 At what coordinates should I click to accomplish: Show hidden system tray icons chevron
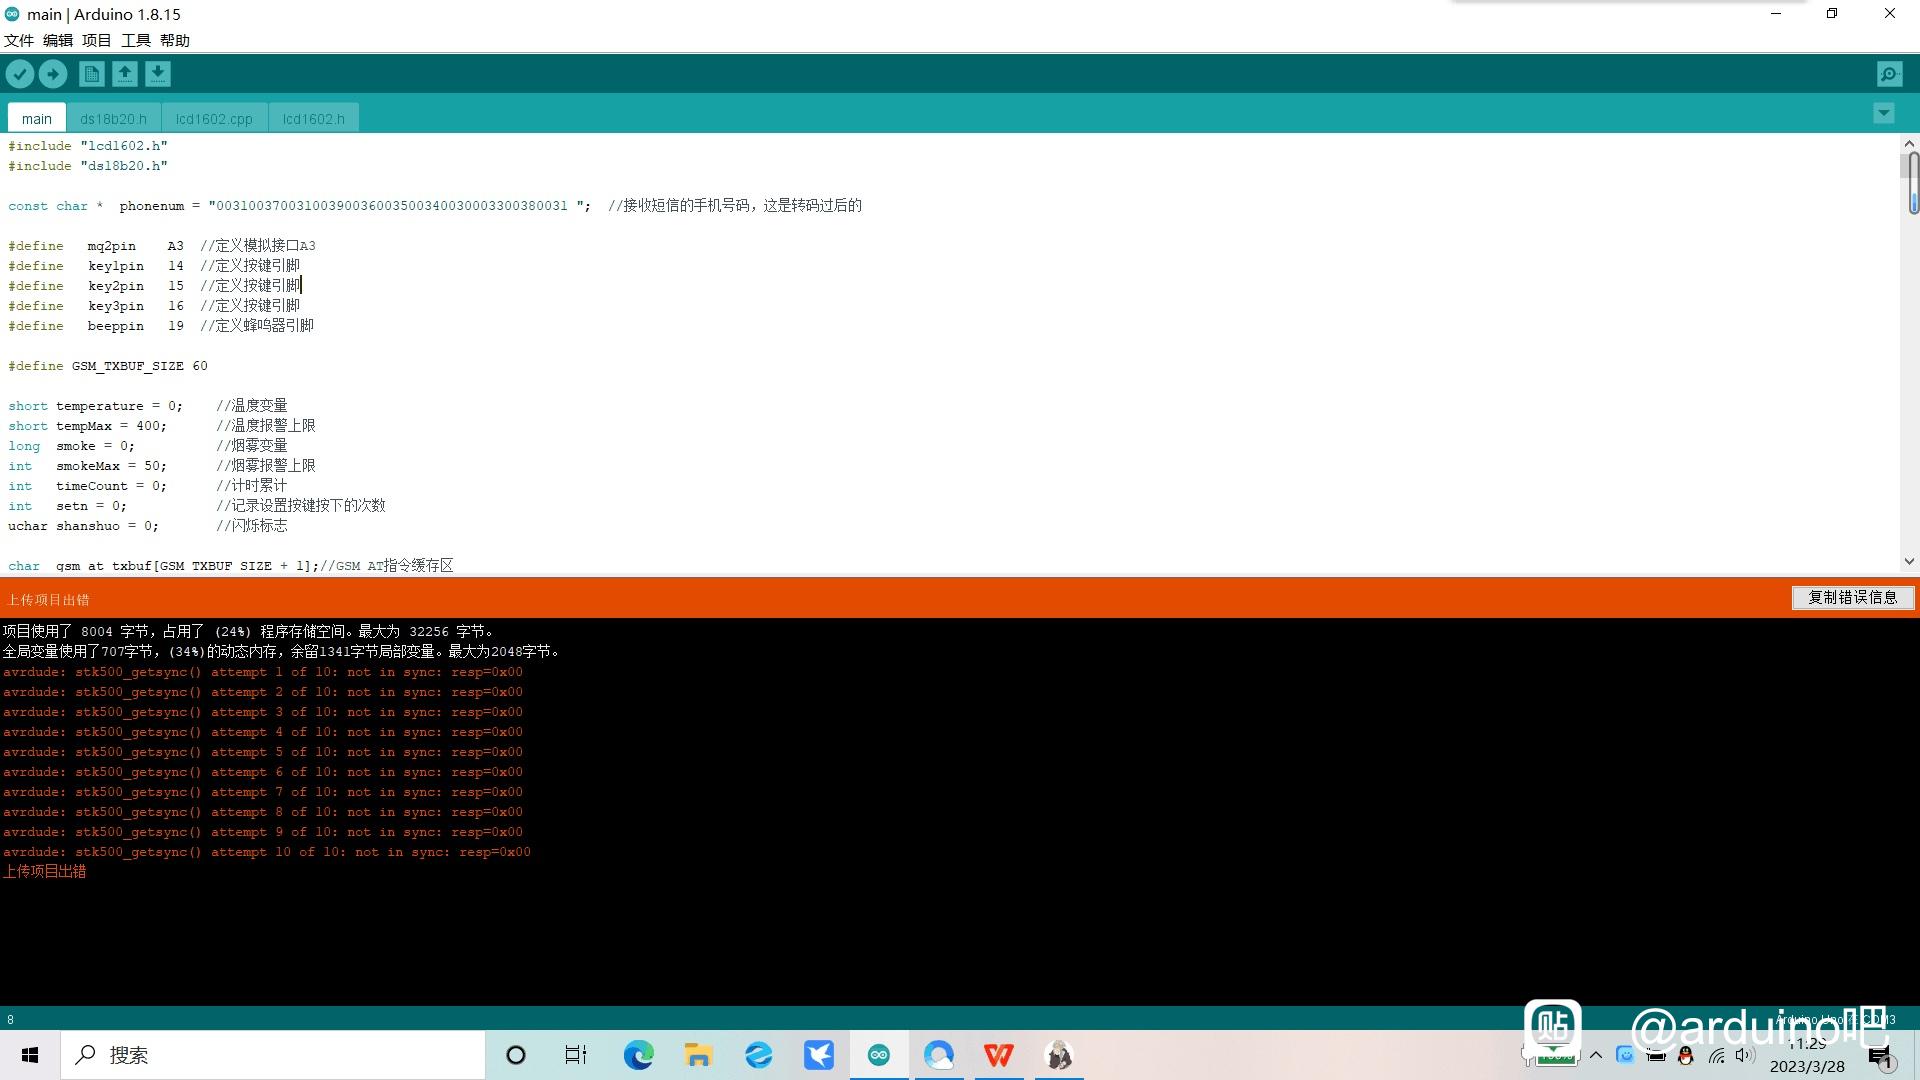tap(1596, 1055)
